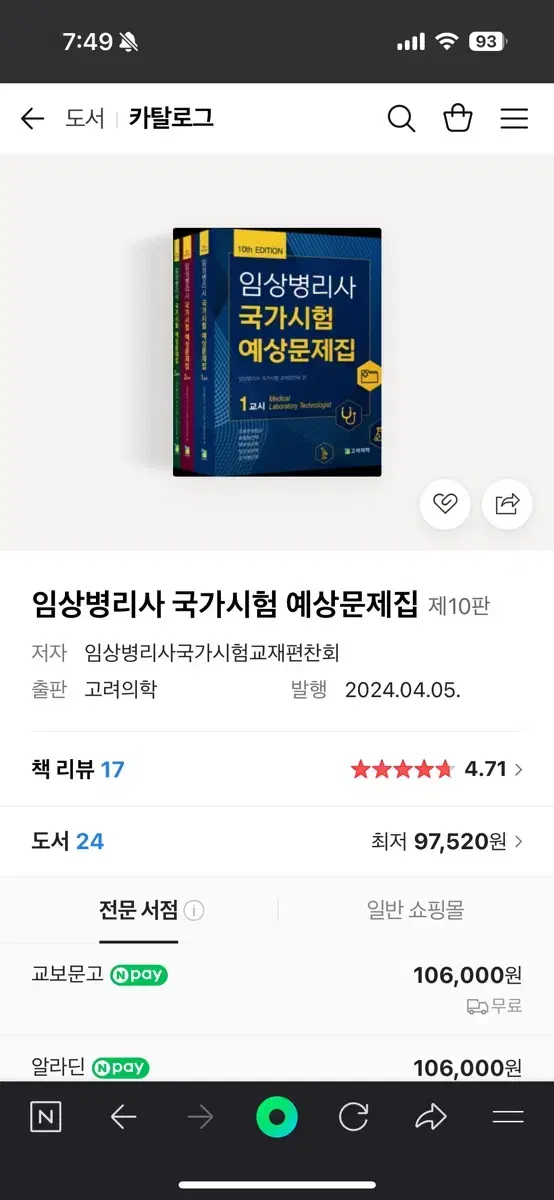
Task: Select the 전문 서점 tab
Action: tap(138, 910)
